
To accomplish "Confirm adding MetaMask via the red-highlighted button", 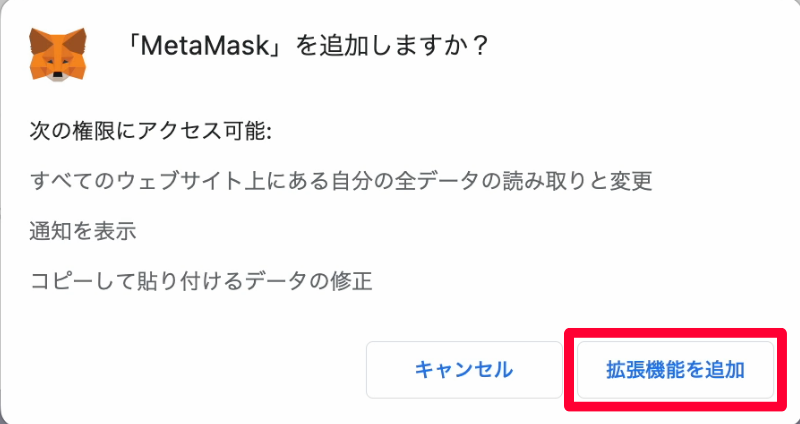I will 676,370.
